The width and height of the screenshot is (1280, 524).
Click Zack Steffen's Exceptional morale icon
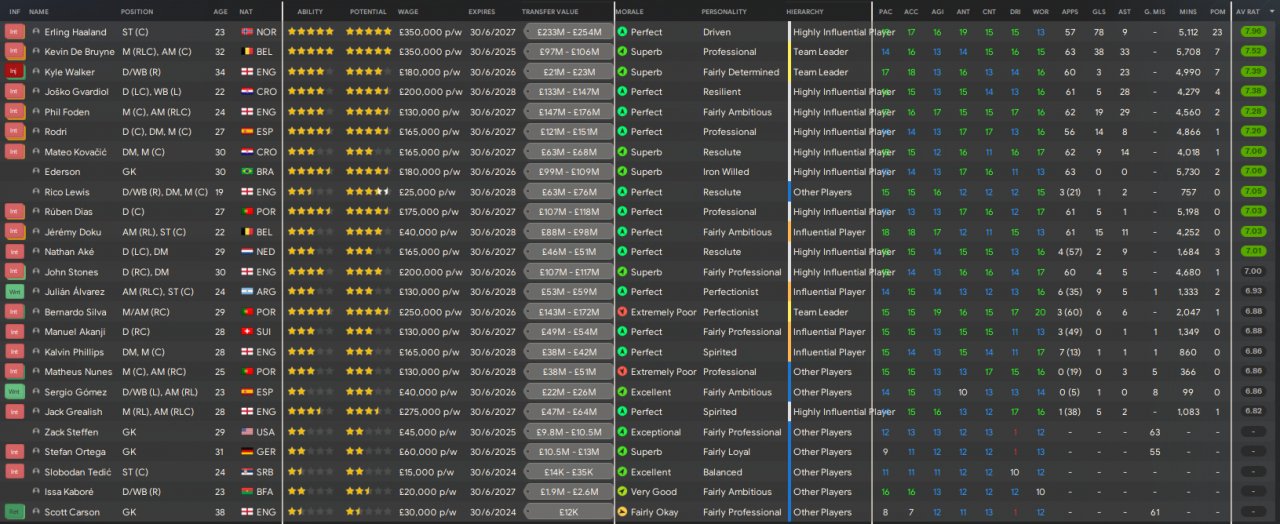point(622,432)
